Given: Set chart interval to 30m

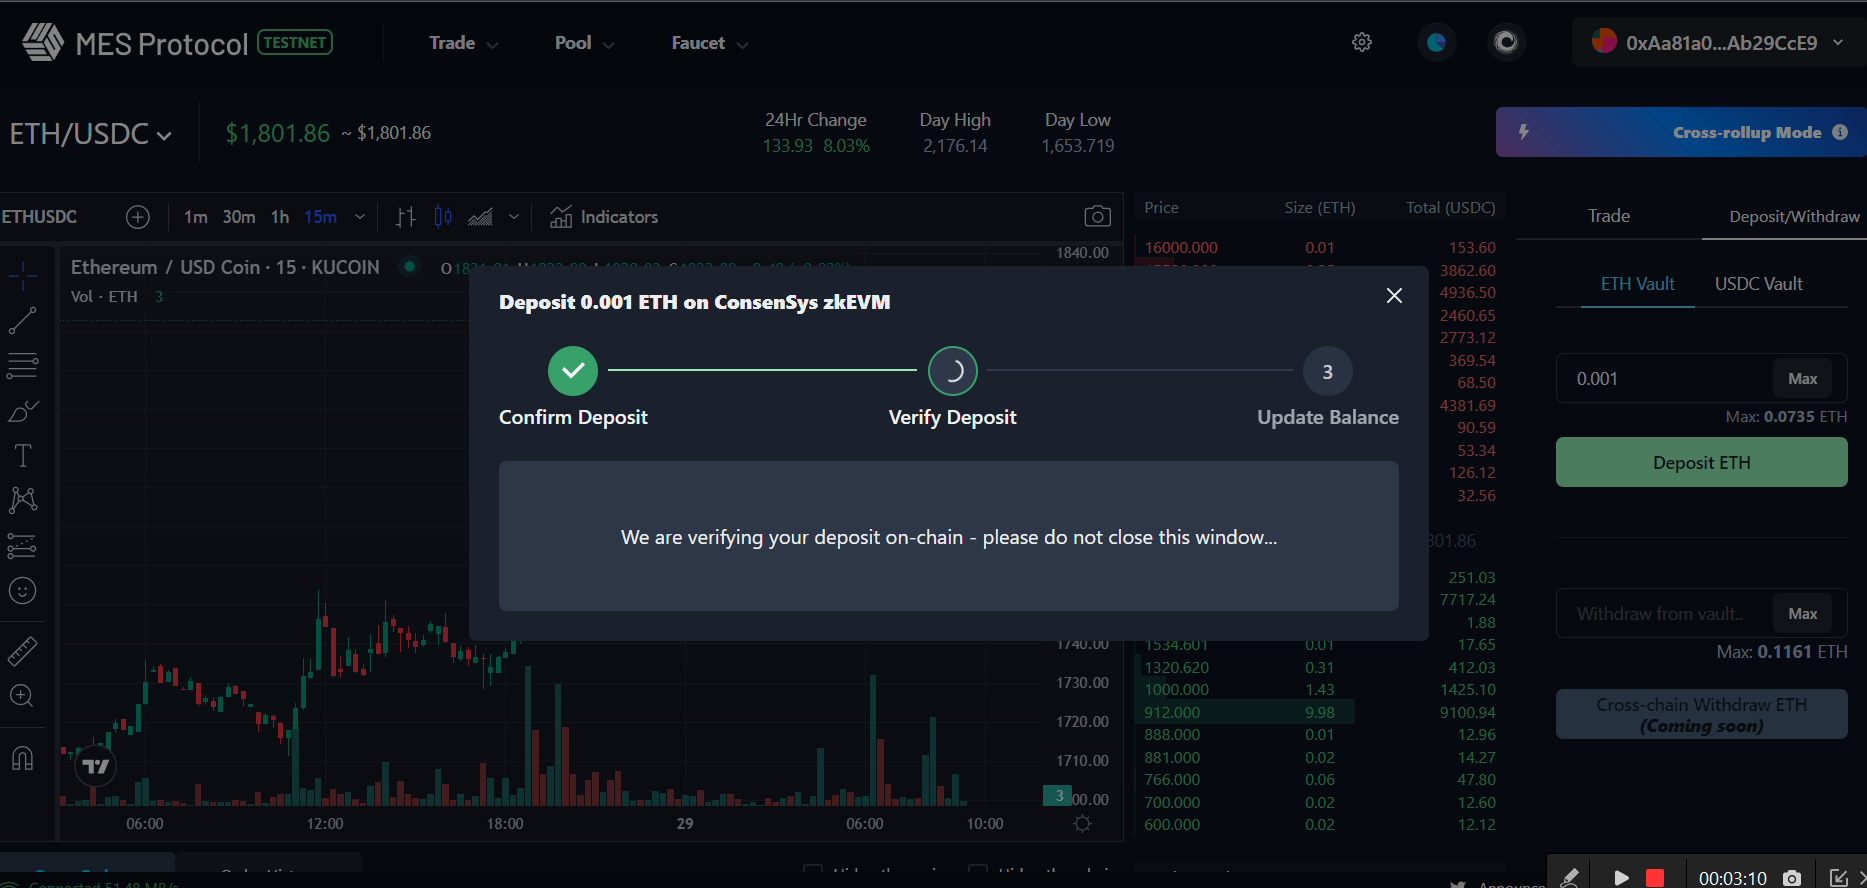Looking at the screenshot, I should click(x=239, y=217).
